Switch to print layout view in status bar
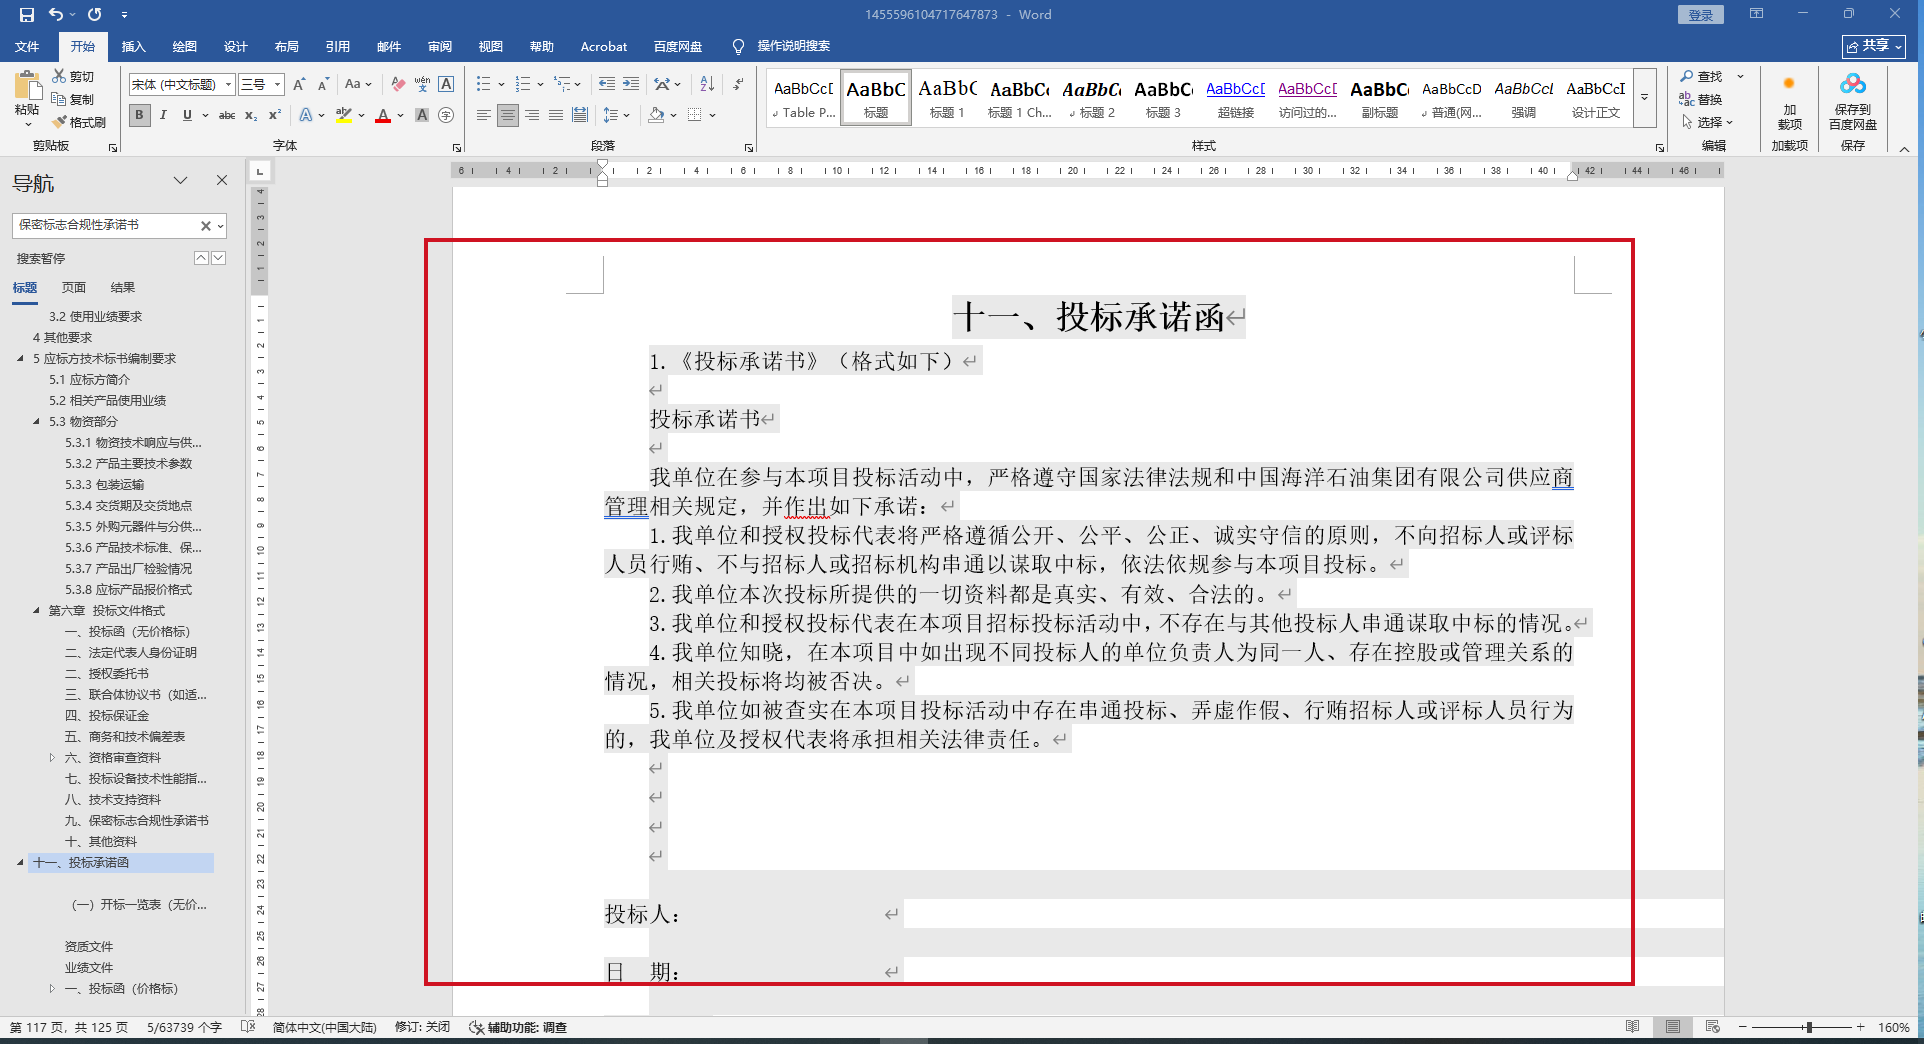The image size is (1924, 1044). (1672, 1027)
